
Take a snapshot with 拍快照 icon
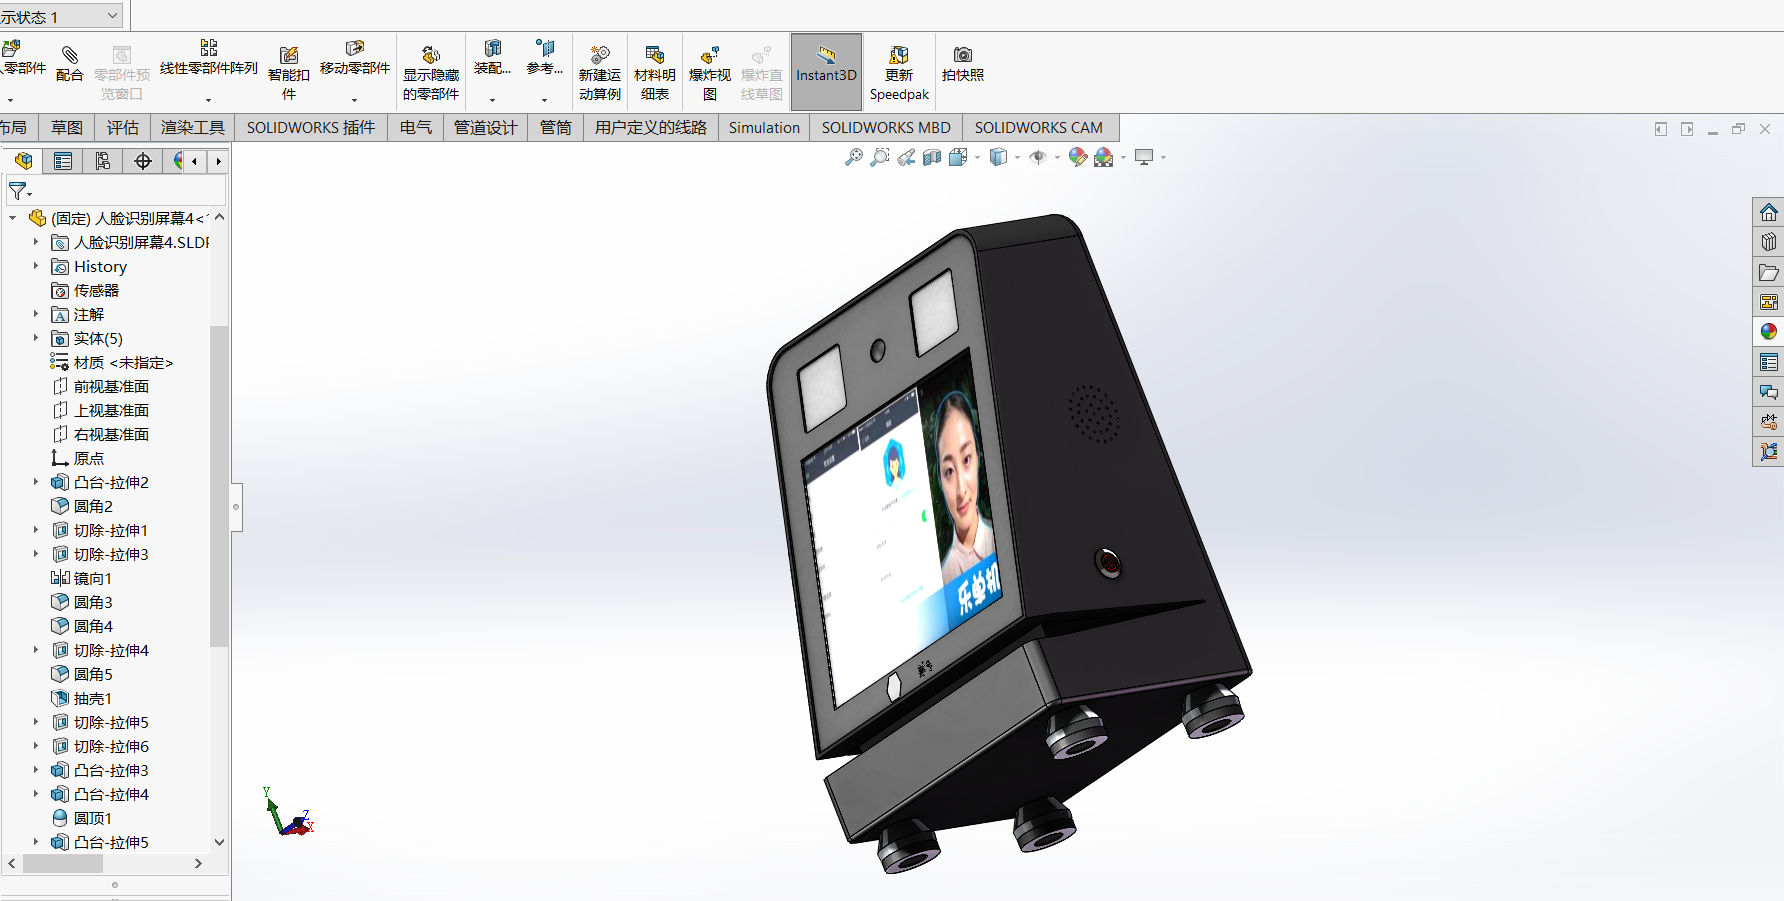pyautogui.click(x=962, y=64)
